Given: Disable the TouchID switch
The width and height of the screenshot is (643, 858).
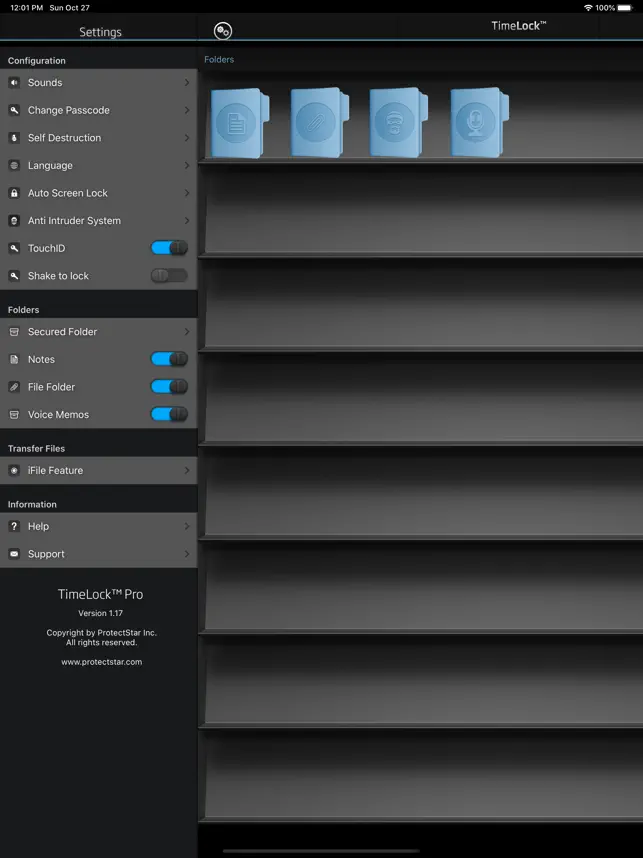Looking at the screenshot, I should point(169,248).
